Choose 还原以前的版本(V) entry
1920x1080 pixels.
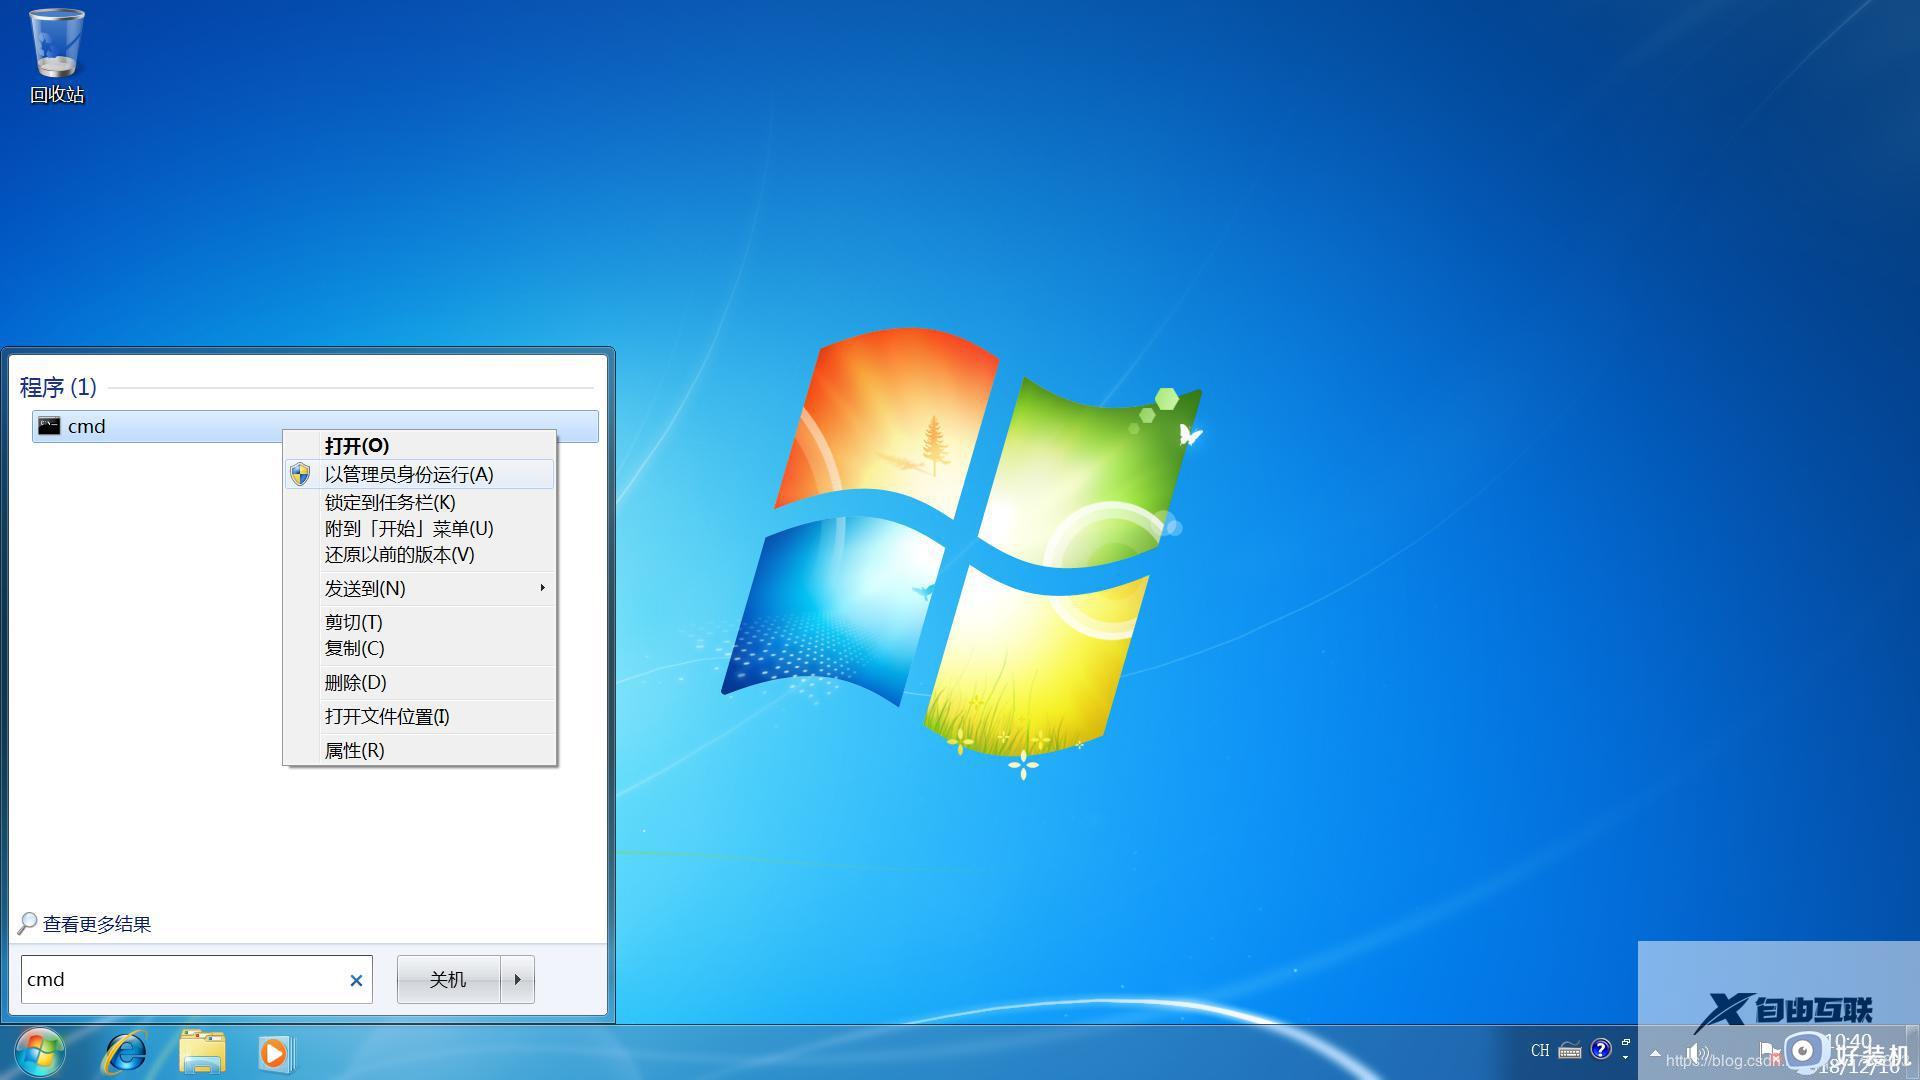(x=419, y=554)
